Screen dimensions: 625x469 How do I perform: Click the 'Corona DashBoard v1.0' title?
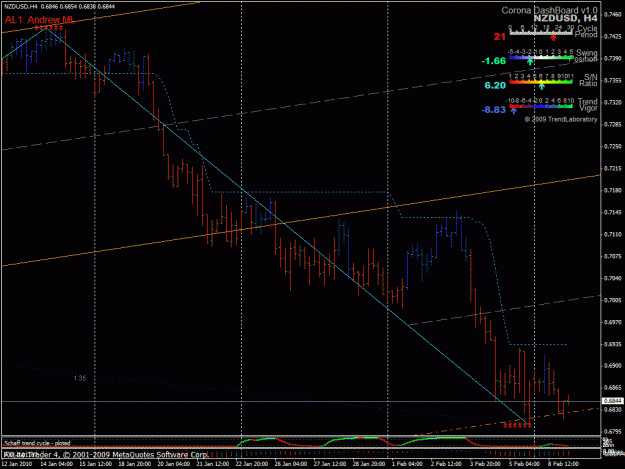pyautogui.click(x=549, y=10)
